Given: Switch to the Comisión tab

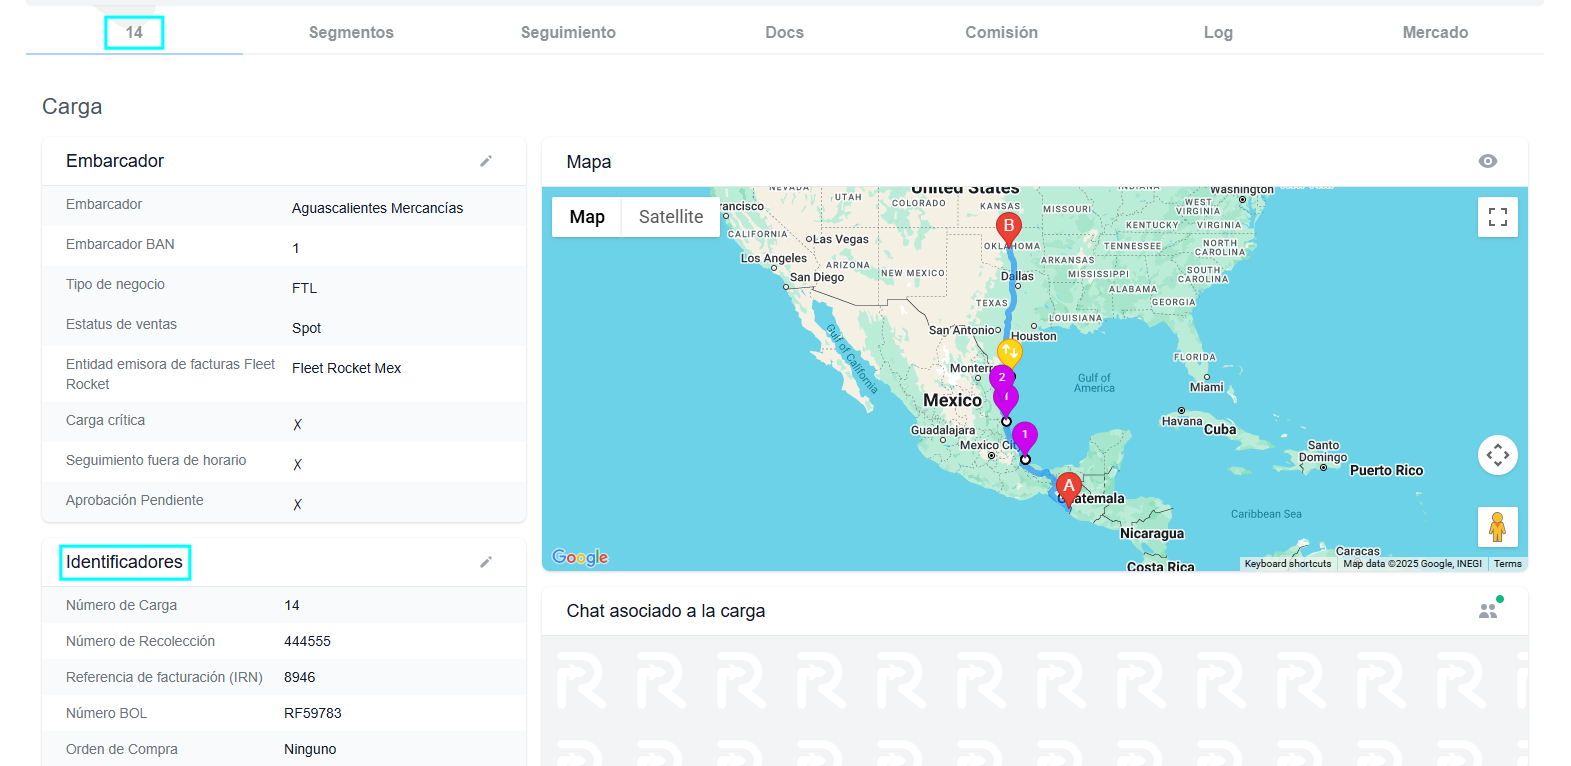Looking at the screenshot, I should coord(1001,32).
